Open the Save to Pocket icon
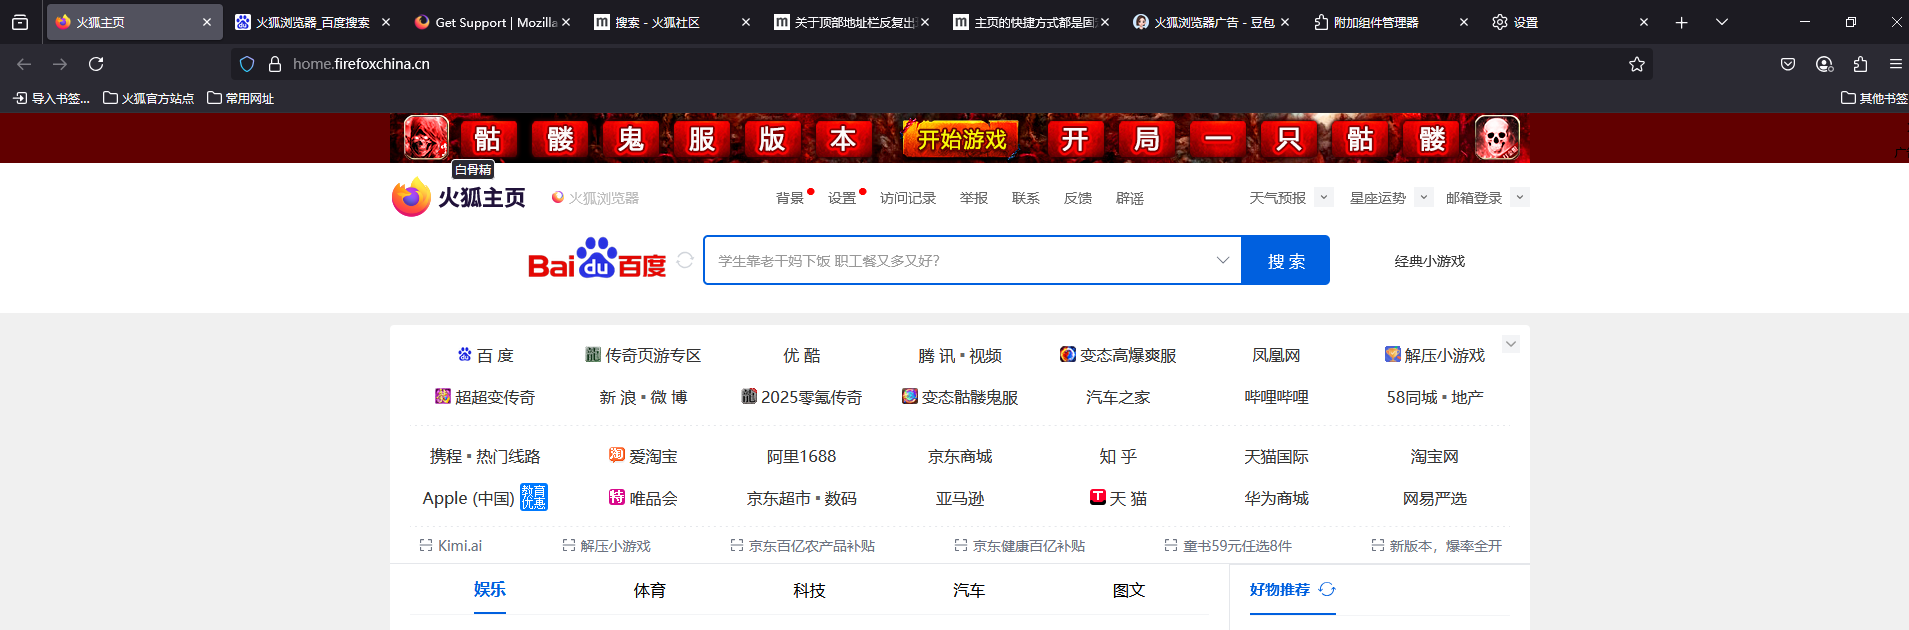This screenshot has width=1909, height=630. pos(1788,64)
